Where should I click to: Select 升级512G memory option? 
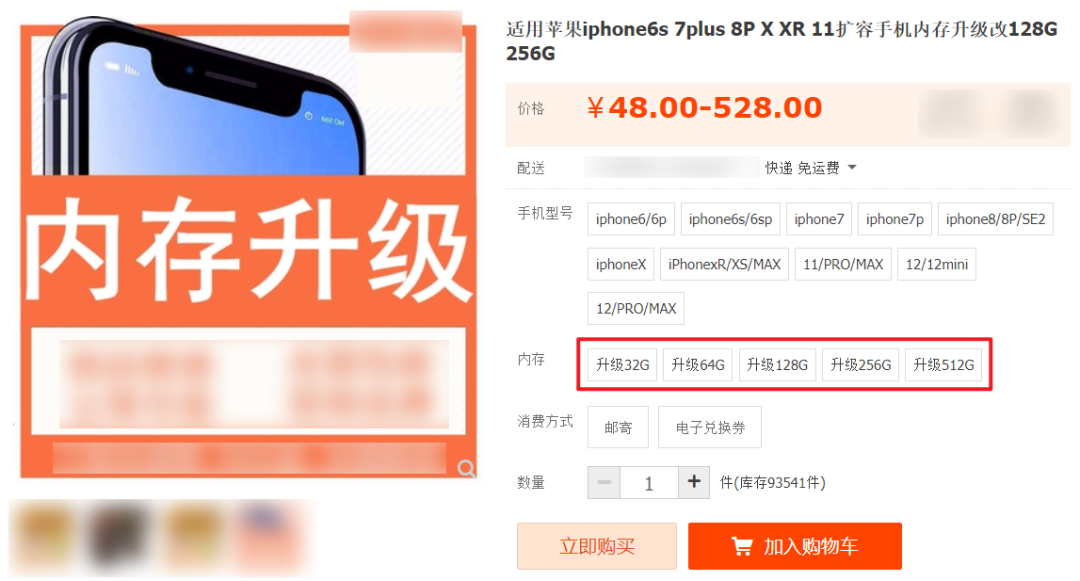tap(943, 365)
